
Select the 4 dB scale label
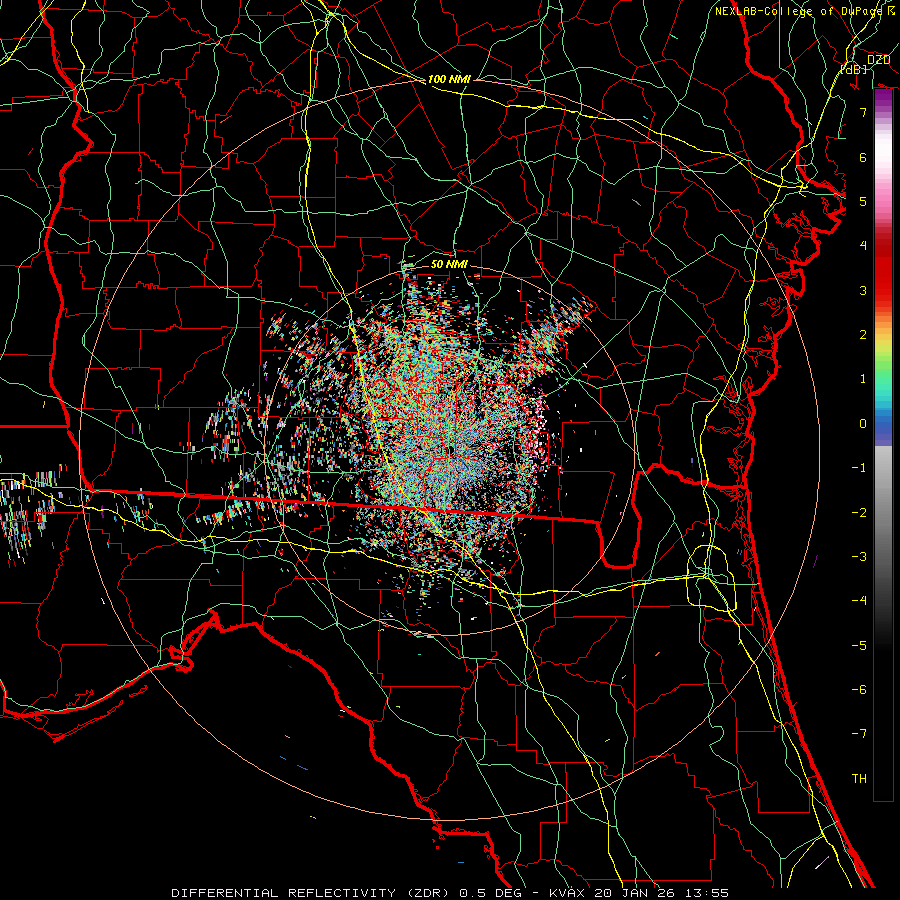coord(863,246)
